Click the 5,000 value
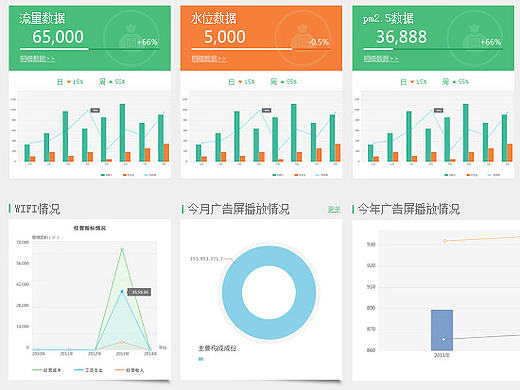Viewport: 520px width, 390px height. pyautogui.click(x=225, y=37)
